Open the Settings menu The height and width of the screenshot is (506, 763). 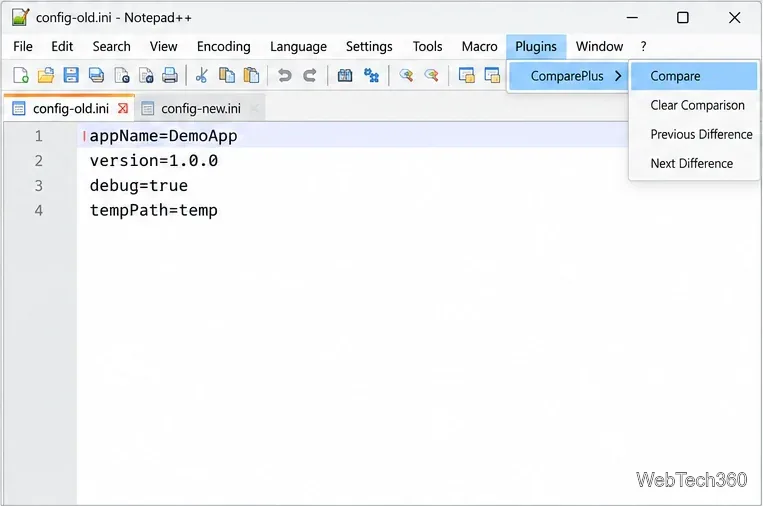point(369,46)
